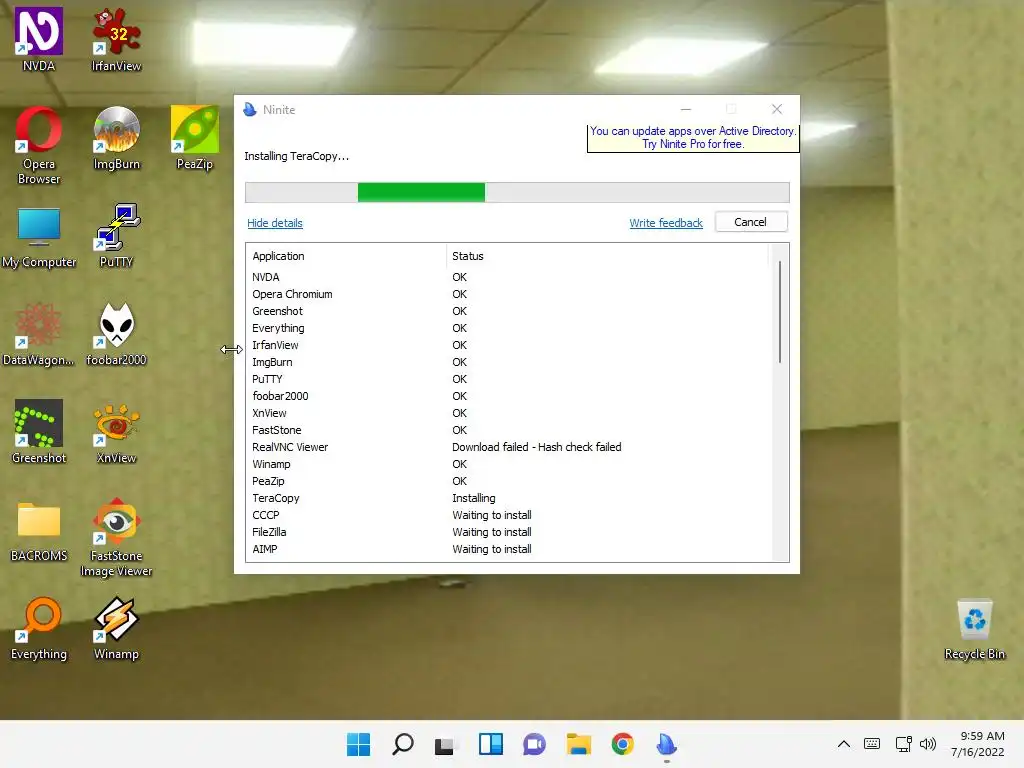
Task: Click the Ninite Pro Active Directory banner
Action: 693,138
